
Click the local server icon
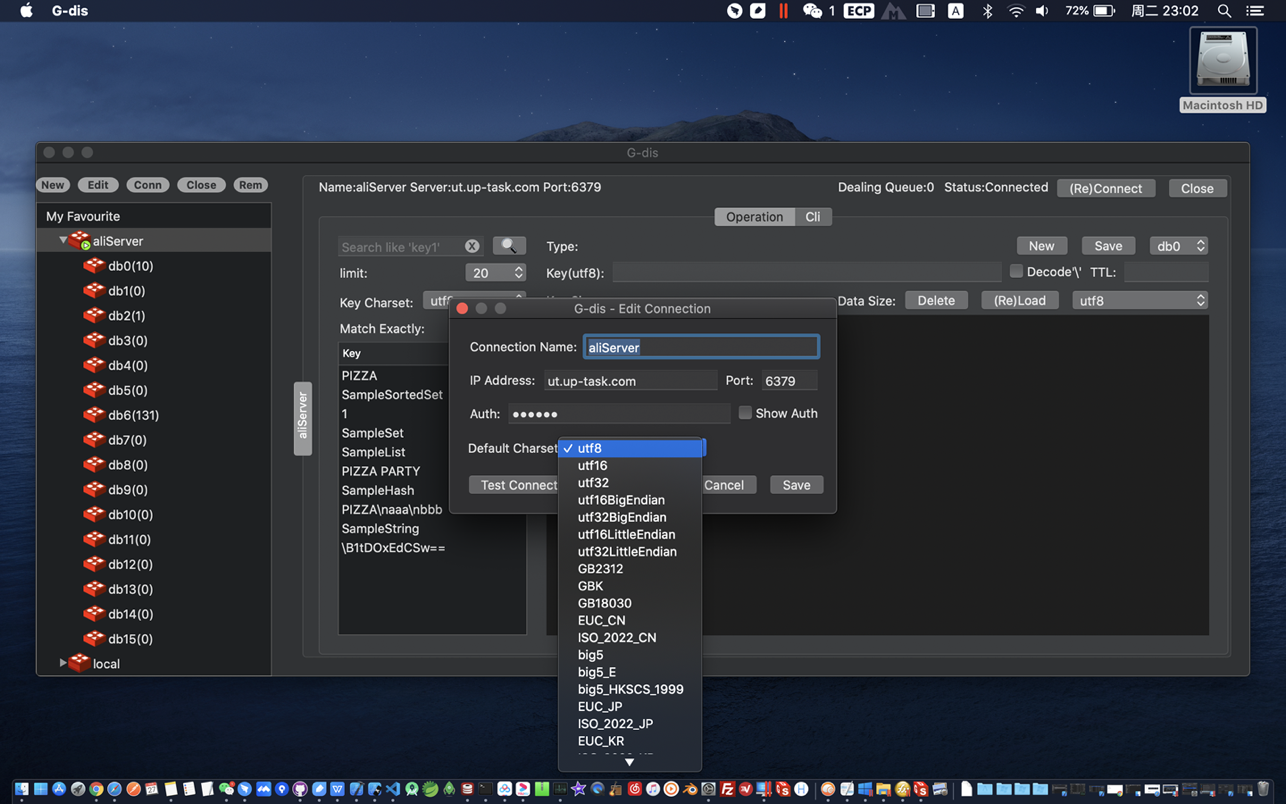(80, 663)
